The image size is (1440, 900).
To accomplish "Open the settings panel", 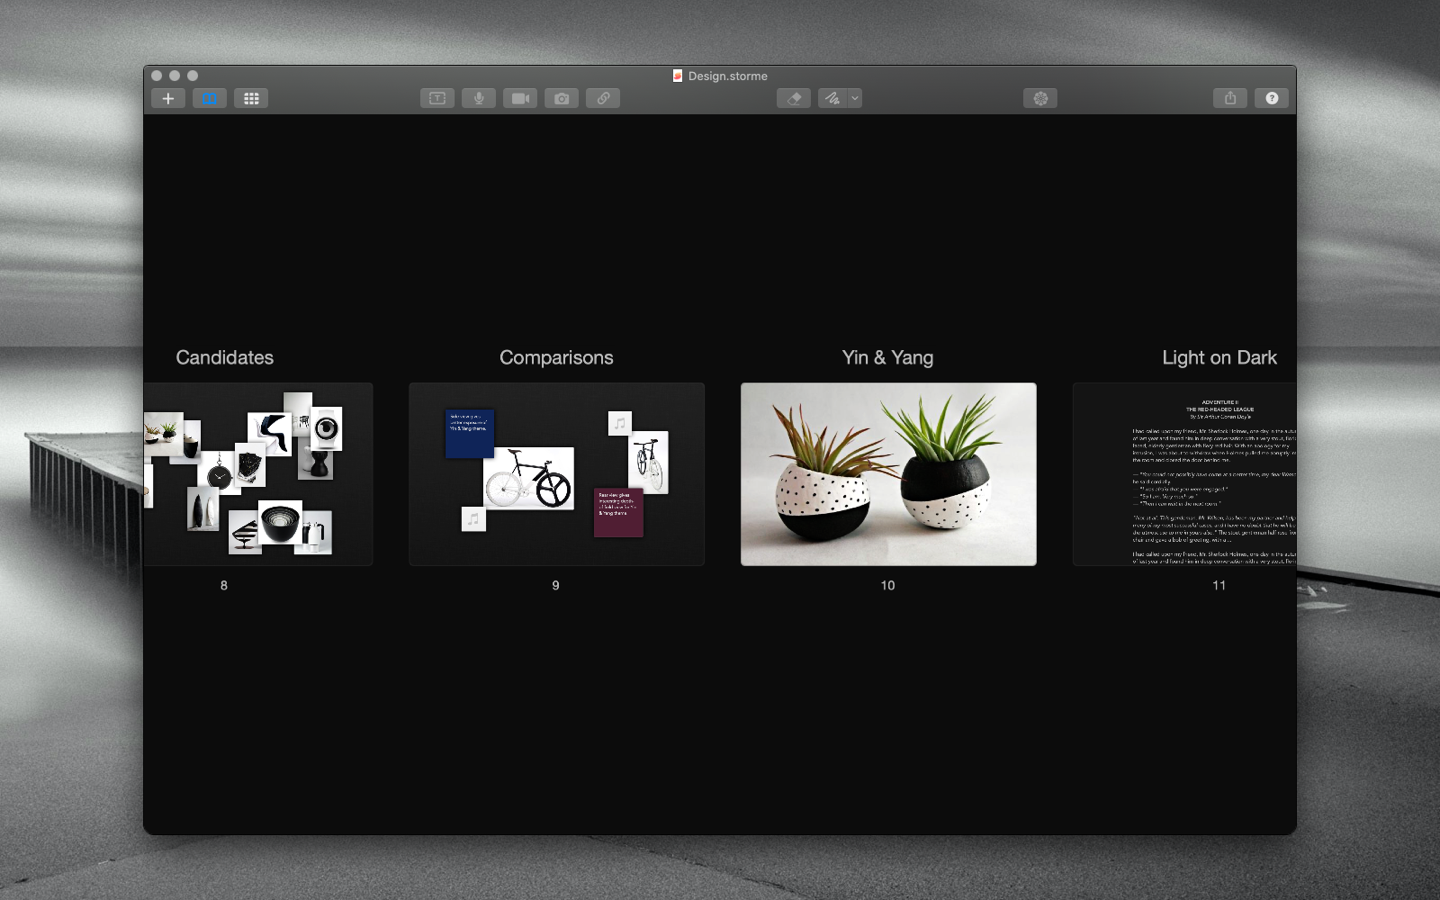I will click(1040, 98).
